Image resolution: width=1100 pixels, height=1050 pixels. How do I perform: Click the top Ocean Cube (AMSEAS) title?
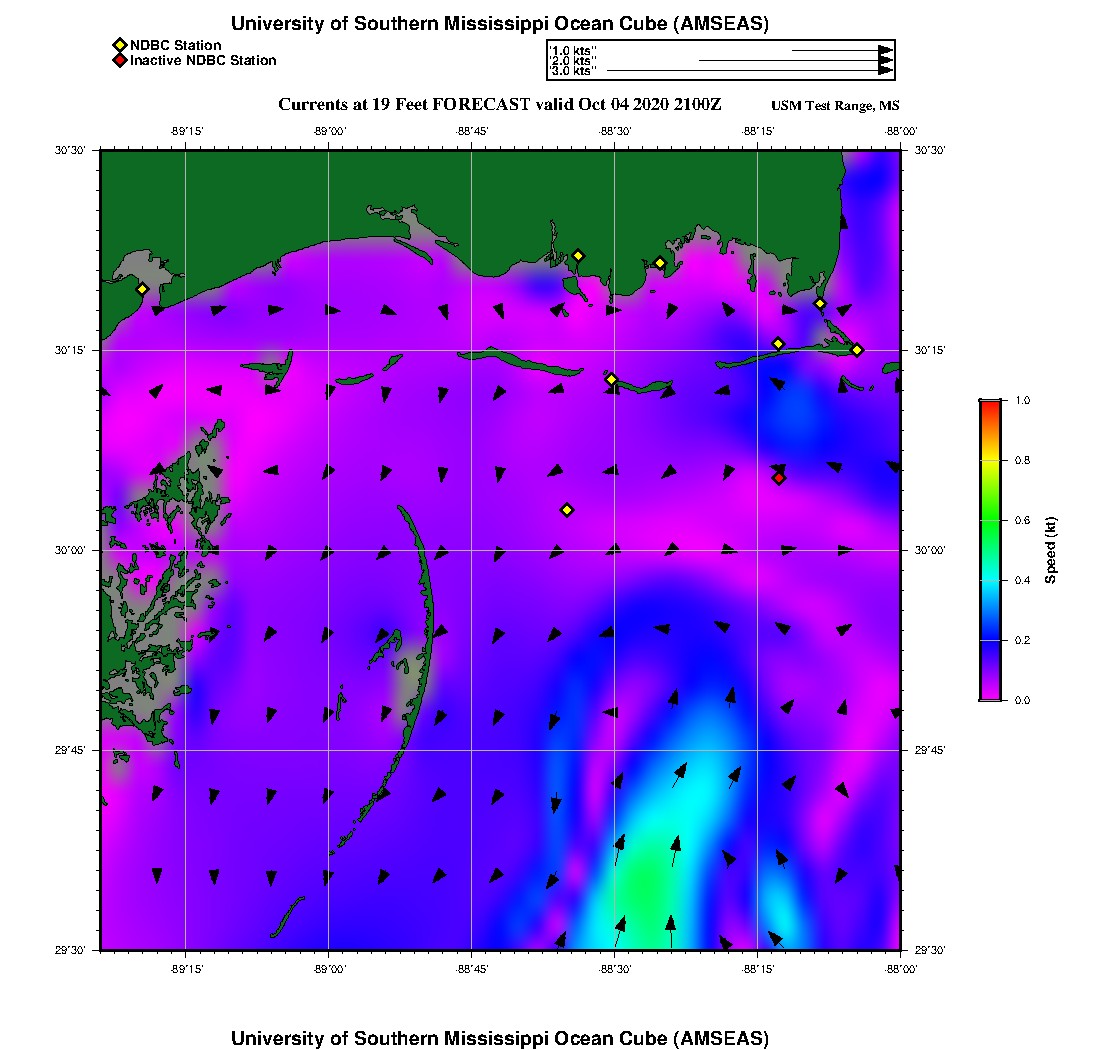coord(499,23)
